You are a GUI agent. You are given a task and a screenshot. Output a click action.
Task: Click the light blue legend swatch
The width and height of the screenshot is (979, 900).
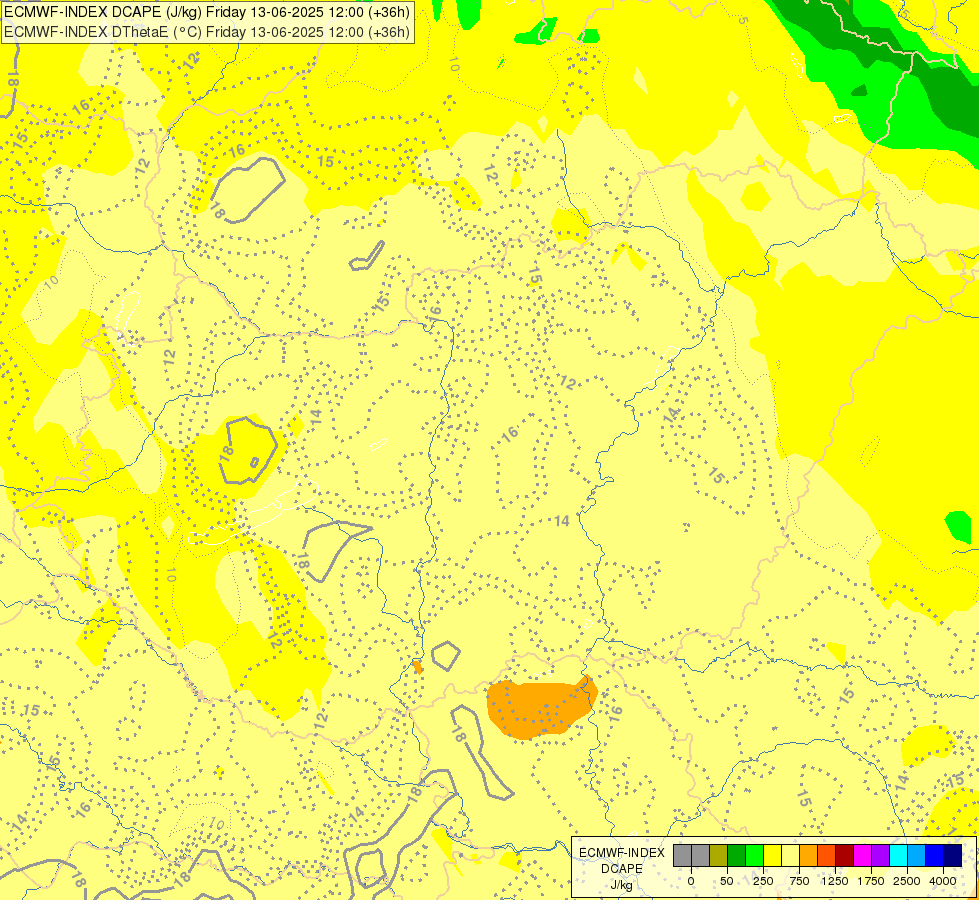pos(917,856)
